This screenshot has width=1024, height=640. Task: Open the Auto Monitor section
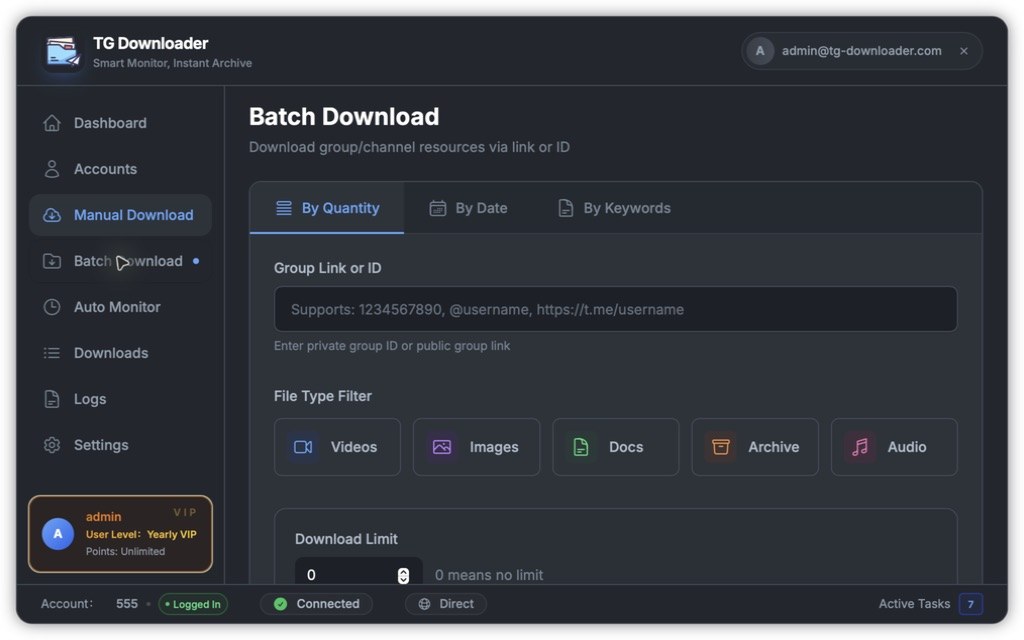click(120, 307)
